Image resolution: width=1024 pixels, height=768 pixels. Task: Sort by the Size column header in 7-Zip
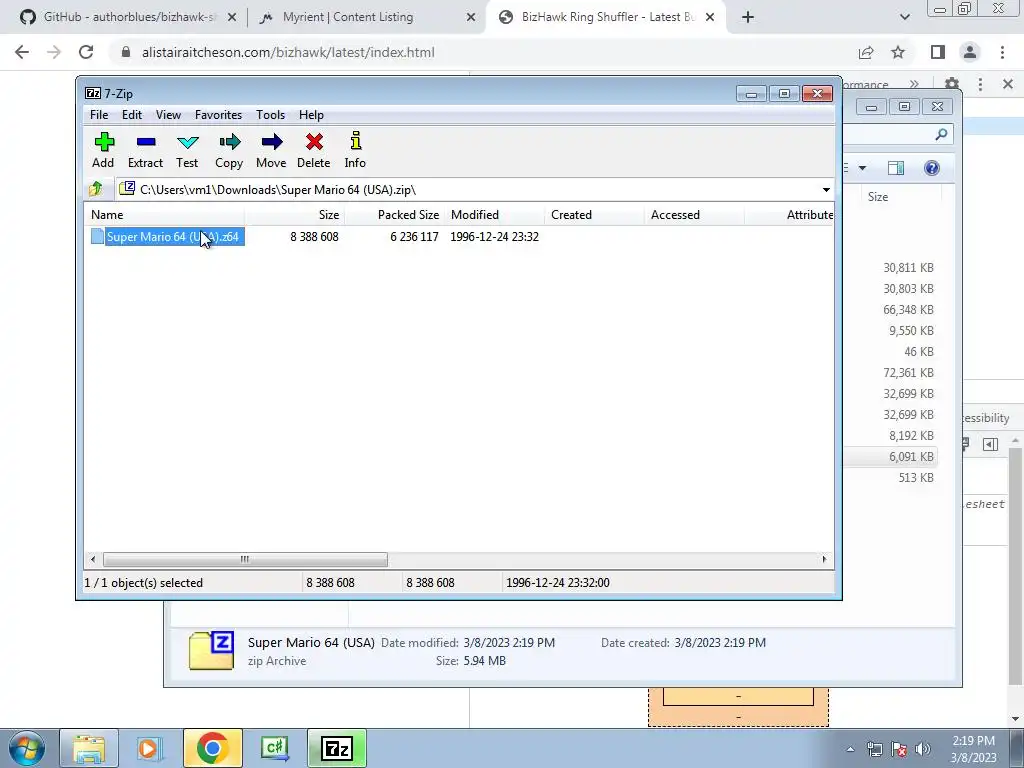click(x=295, y=215)
